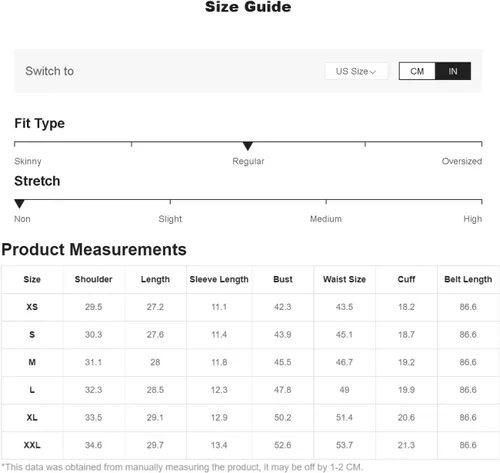Click the Belt Length column header
500x473 pixels.
[468, 280]
